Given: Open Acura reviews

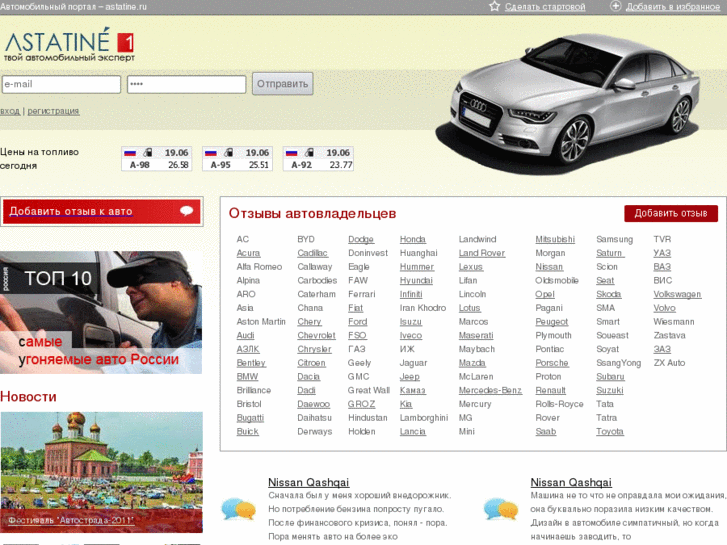Looking at the screenshot, I should coord(248,253).
